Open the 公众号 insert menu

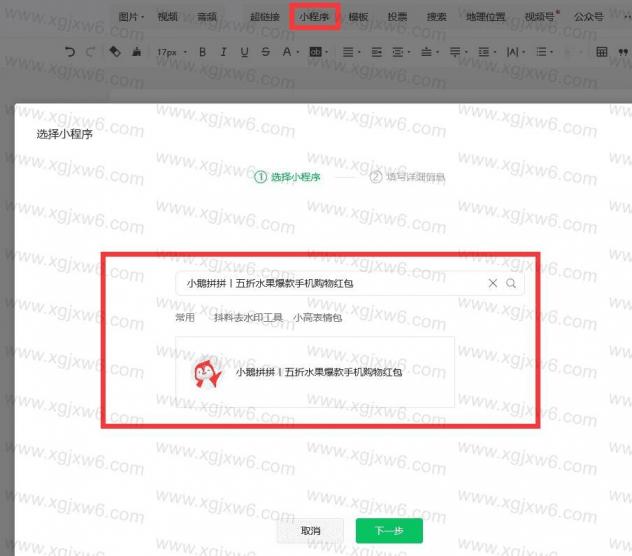(588, 17)
